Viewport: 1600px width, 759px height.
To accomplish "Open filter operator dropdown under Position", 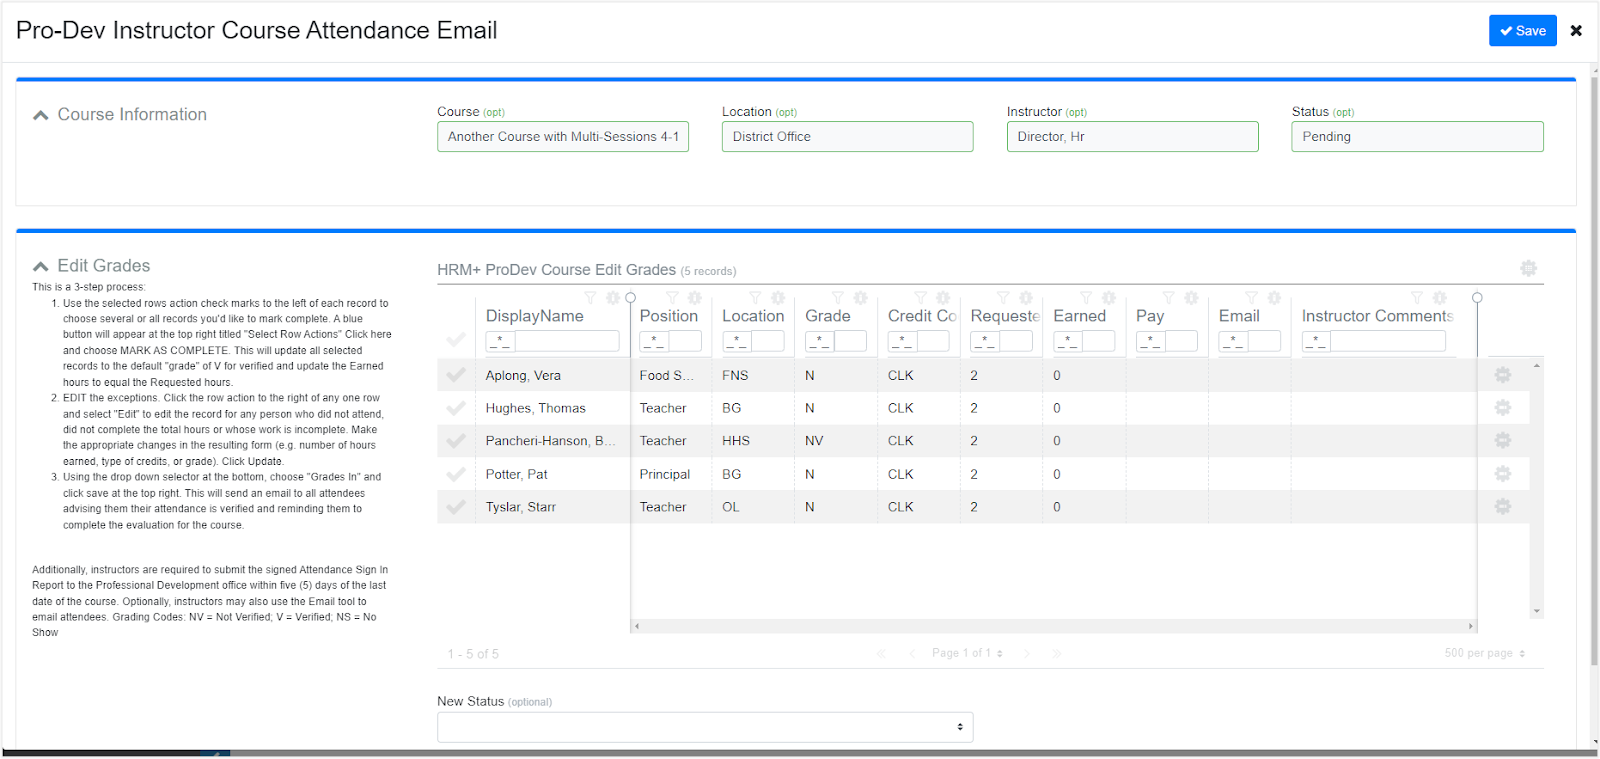I will (x=654, y=341).
